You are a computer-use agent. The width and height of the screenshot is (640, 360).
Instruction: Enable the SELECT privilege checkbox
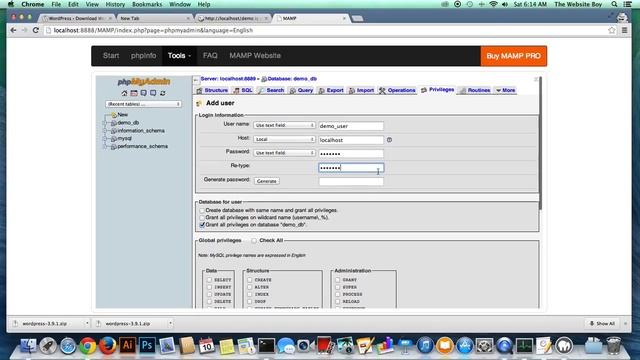[x=209, y=280]
